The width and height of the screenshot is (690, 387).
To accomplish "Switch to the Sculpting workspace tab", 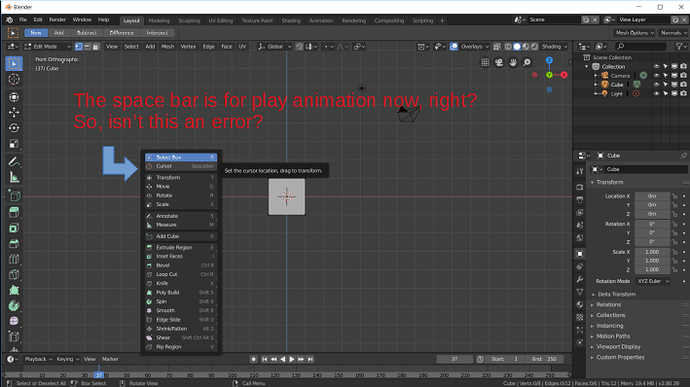I will pyautogui.click(x=189, y=21).
